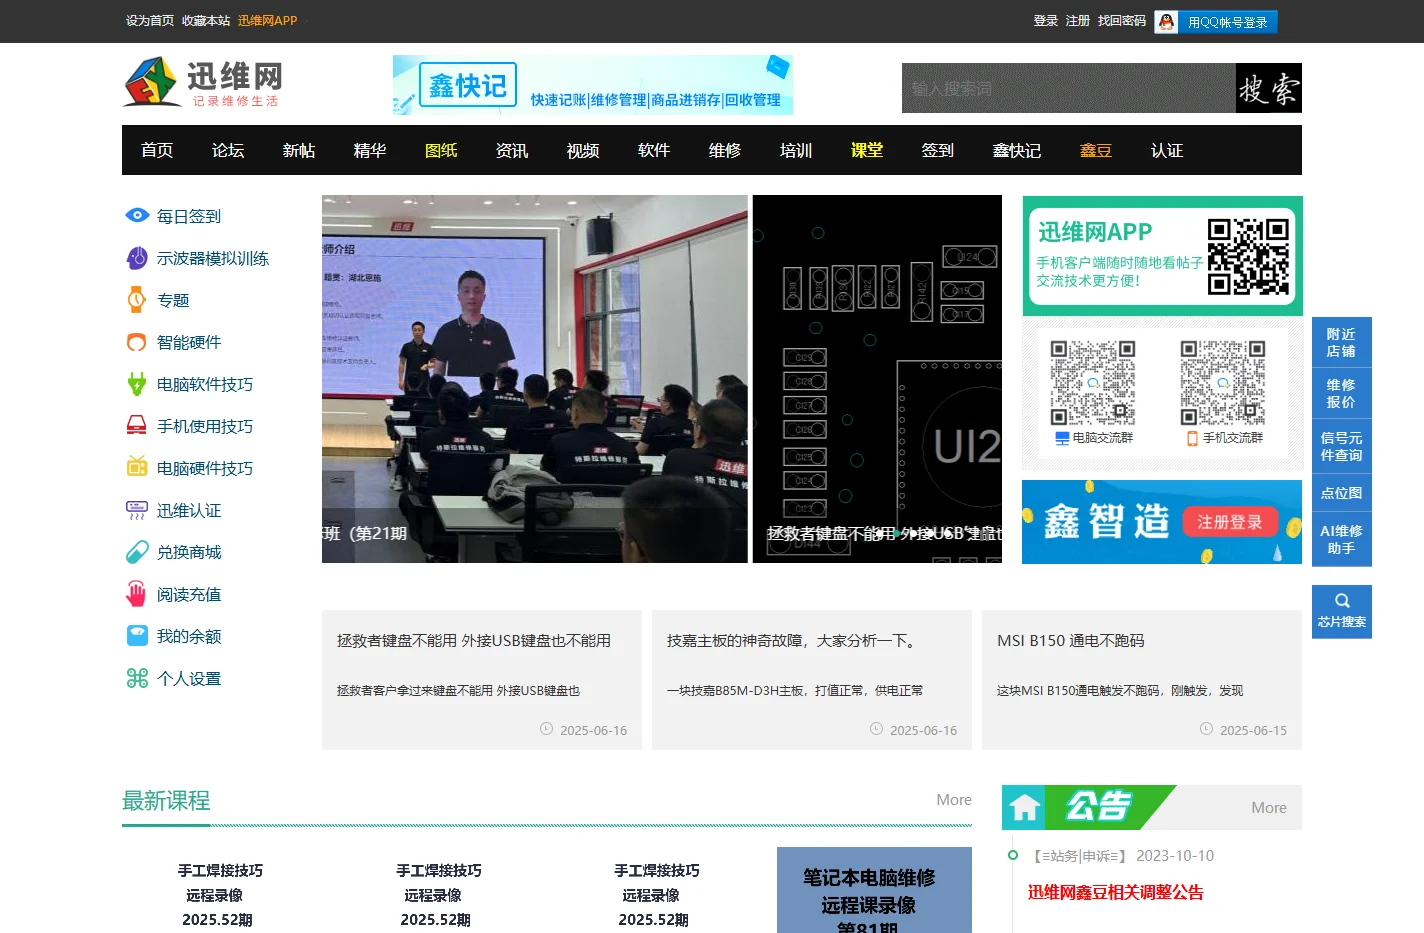Click inside the 输入搜索词 search field
1424x933 pixels.
click(x=1069, y=88)
